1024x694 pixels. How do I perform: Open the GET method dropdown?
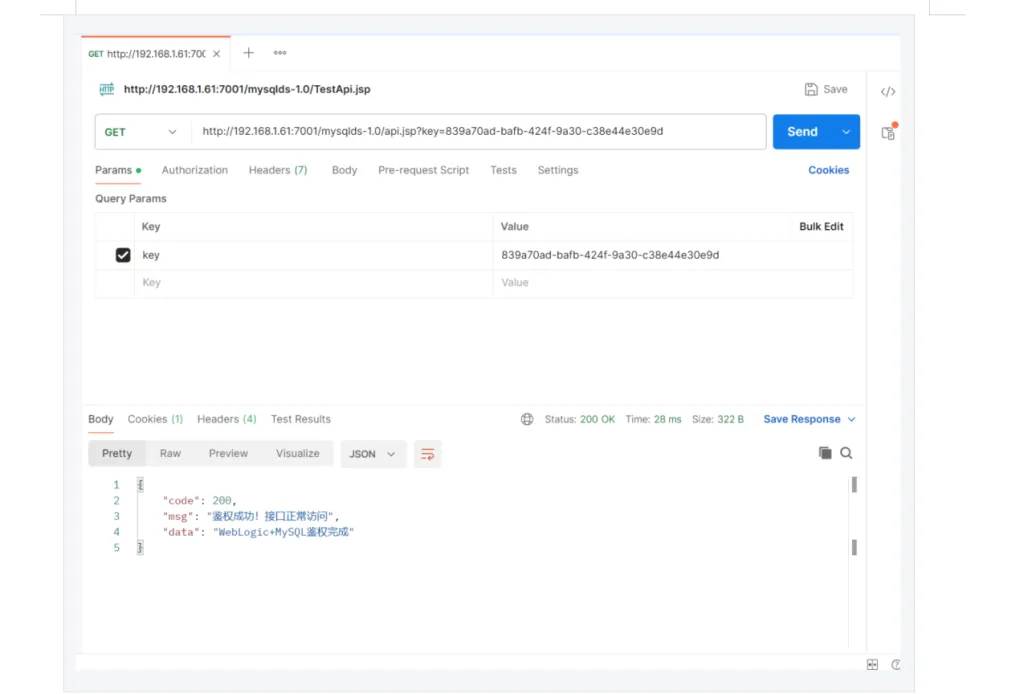coord(141,132)
